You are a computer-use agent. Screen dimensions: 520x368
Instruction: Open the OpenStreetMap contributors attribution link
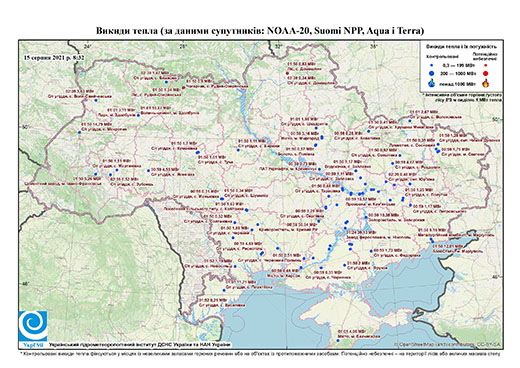click(447, 345)
